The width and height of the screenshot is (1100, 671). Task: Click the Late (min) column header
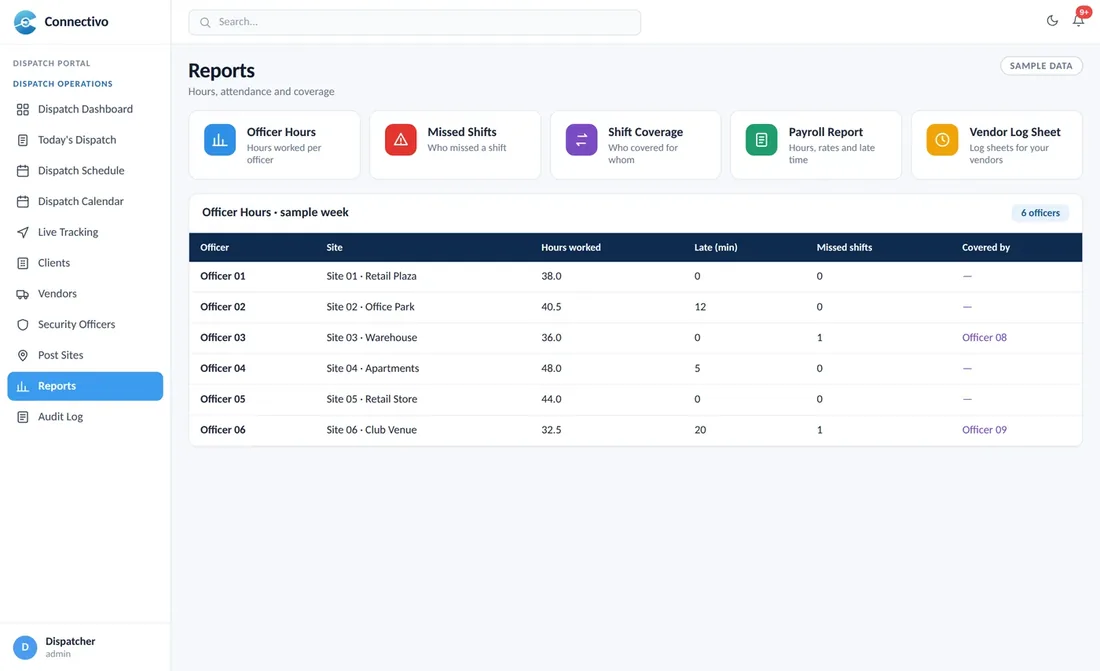pyautogui.click(x=716, y=248)
